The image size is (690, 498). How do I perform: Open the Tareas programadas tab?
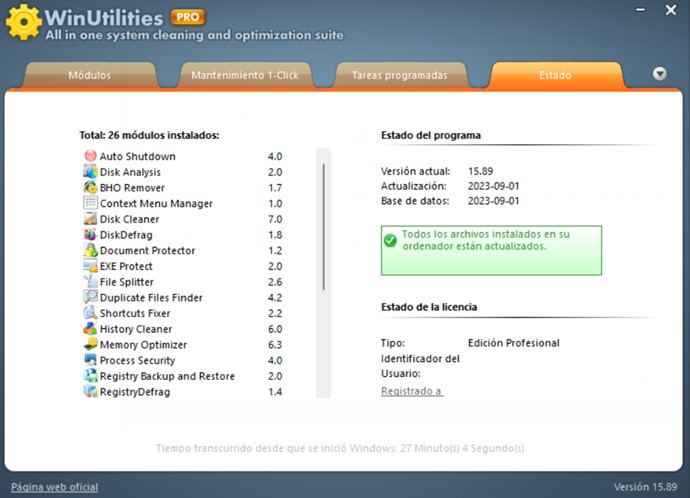[x=400, y=75]
